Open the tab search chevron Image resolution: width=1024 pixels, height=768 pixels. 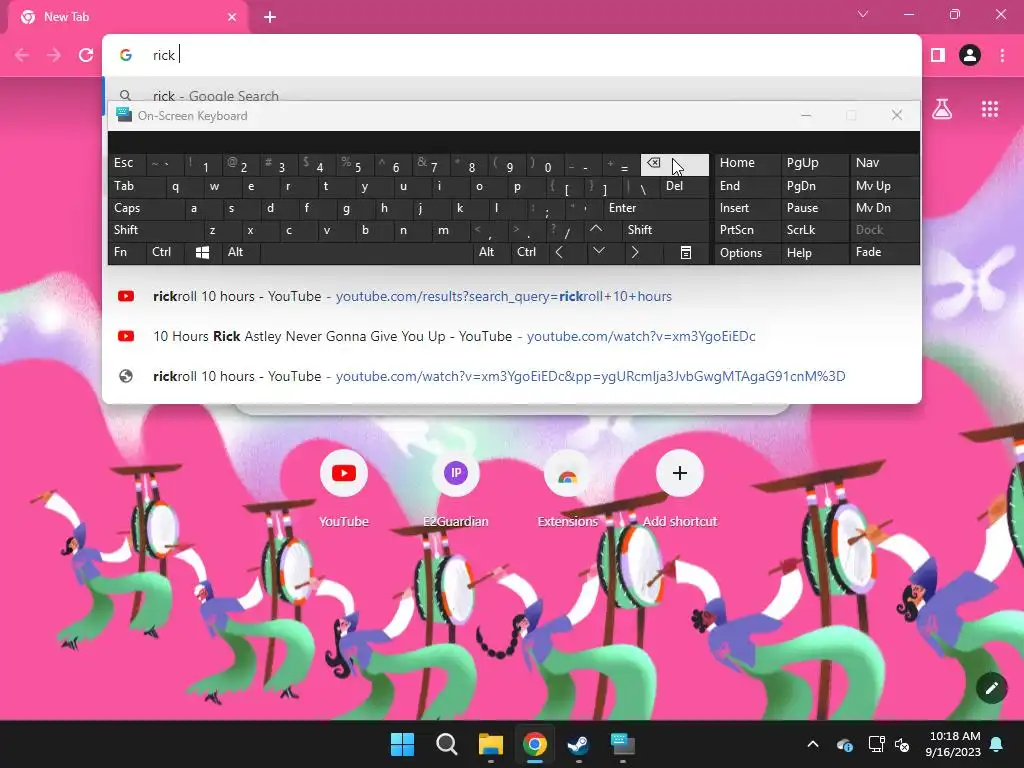[863, 14]
